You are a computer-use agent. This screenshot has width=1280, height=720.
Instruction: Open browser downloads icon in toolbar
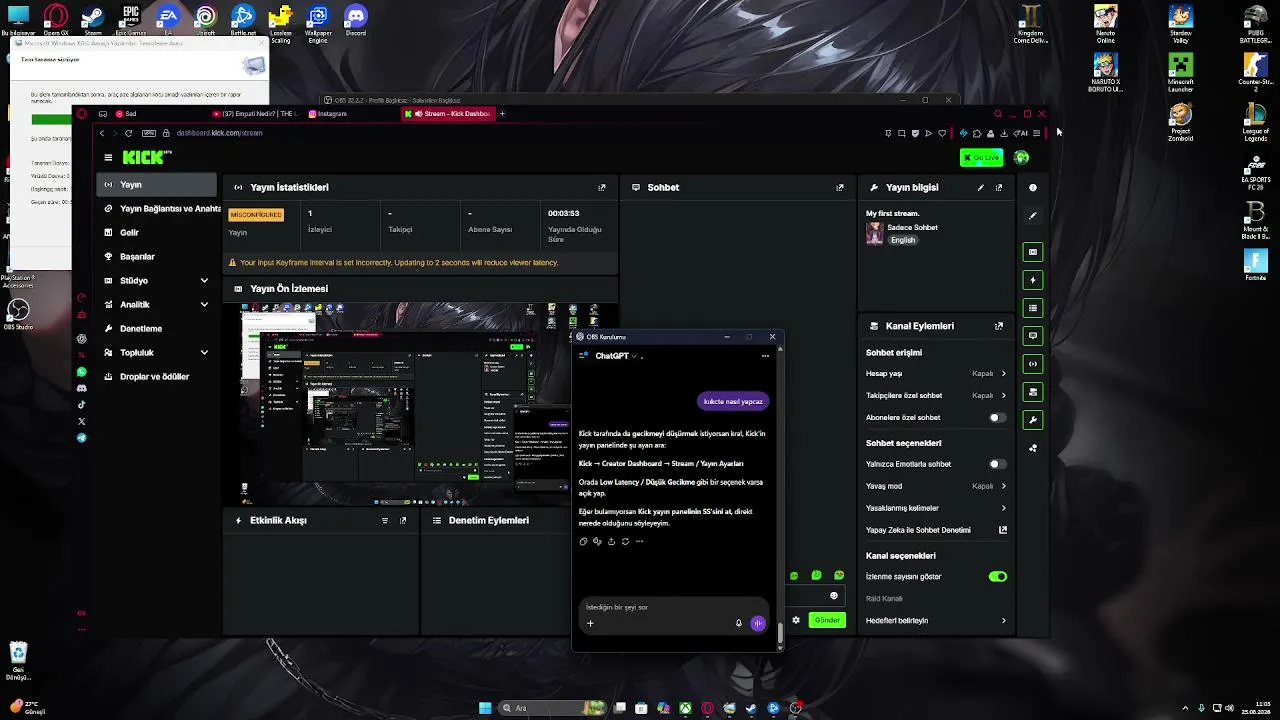(1005, 133)
